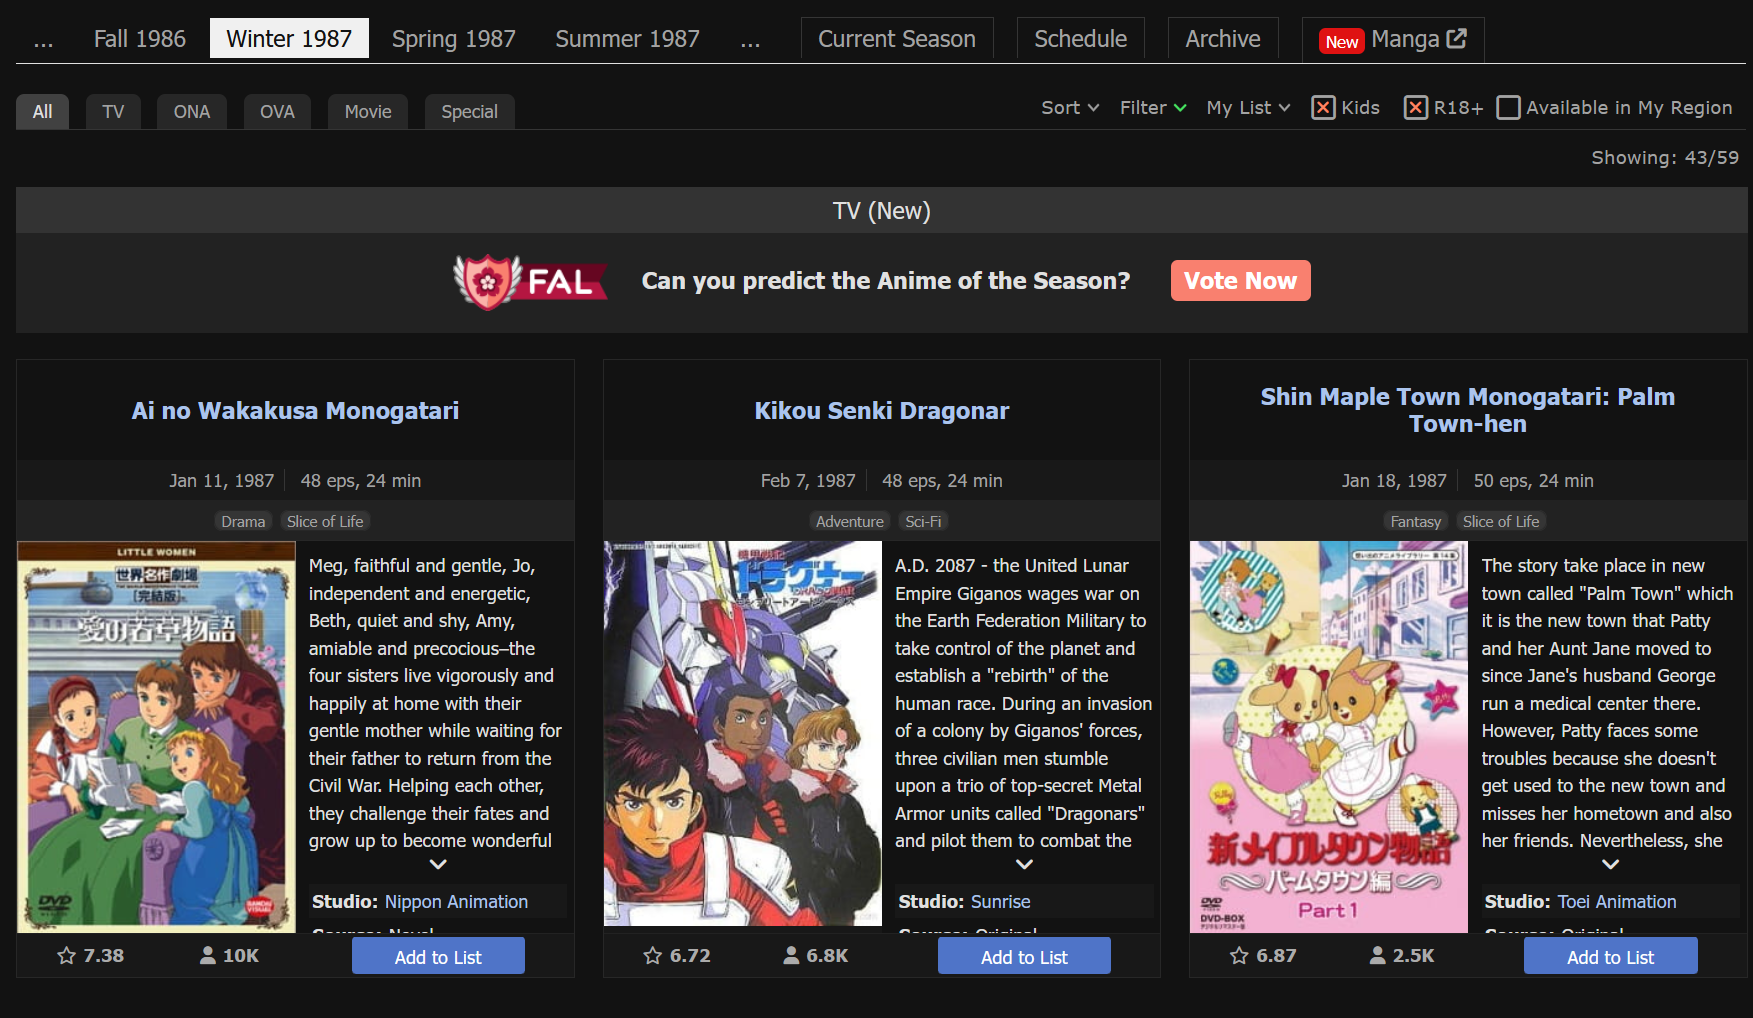
Task: Open Shin Maple Town Monogatari: Palm Town-hen title
Action: [x=1467, y=410]
